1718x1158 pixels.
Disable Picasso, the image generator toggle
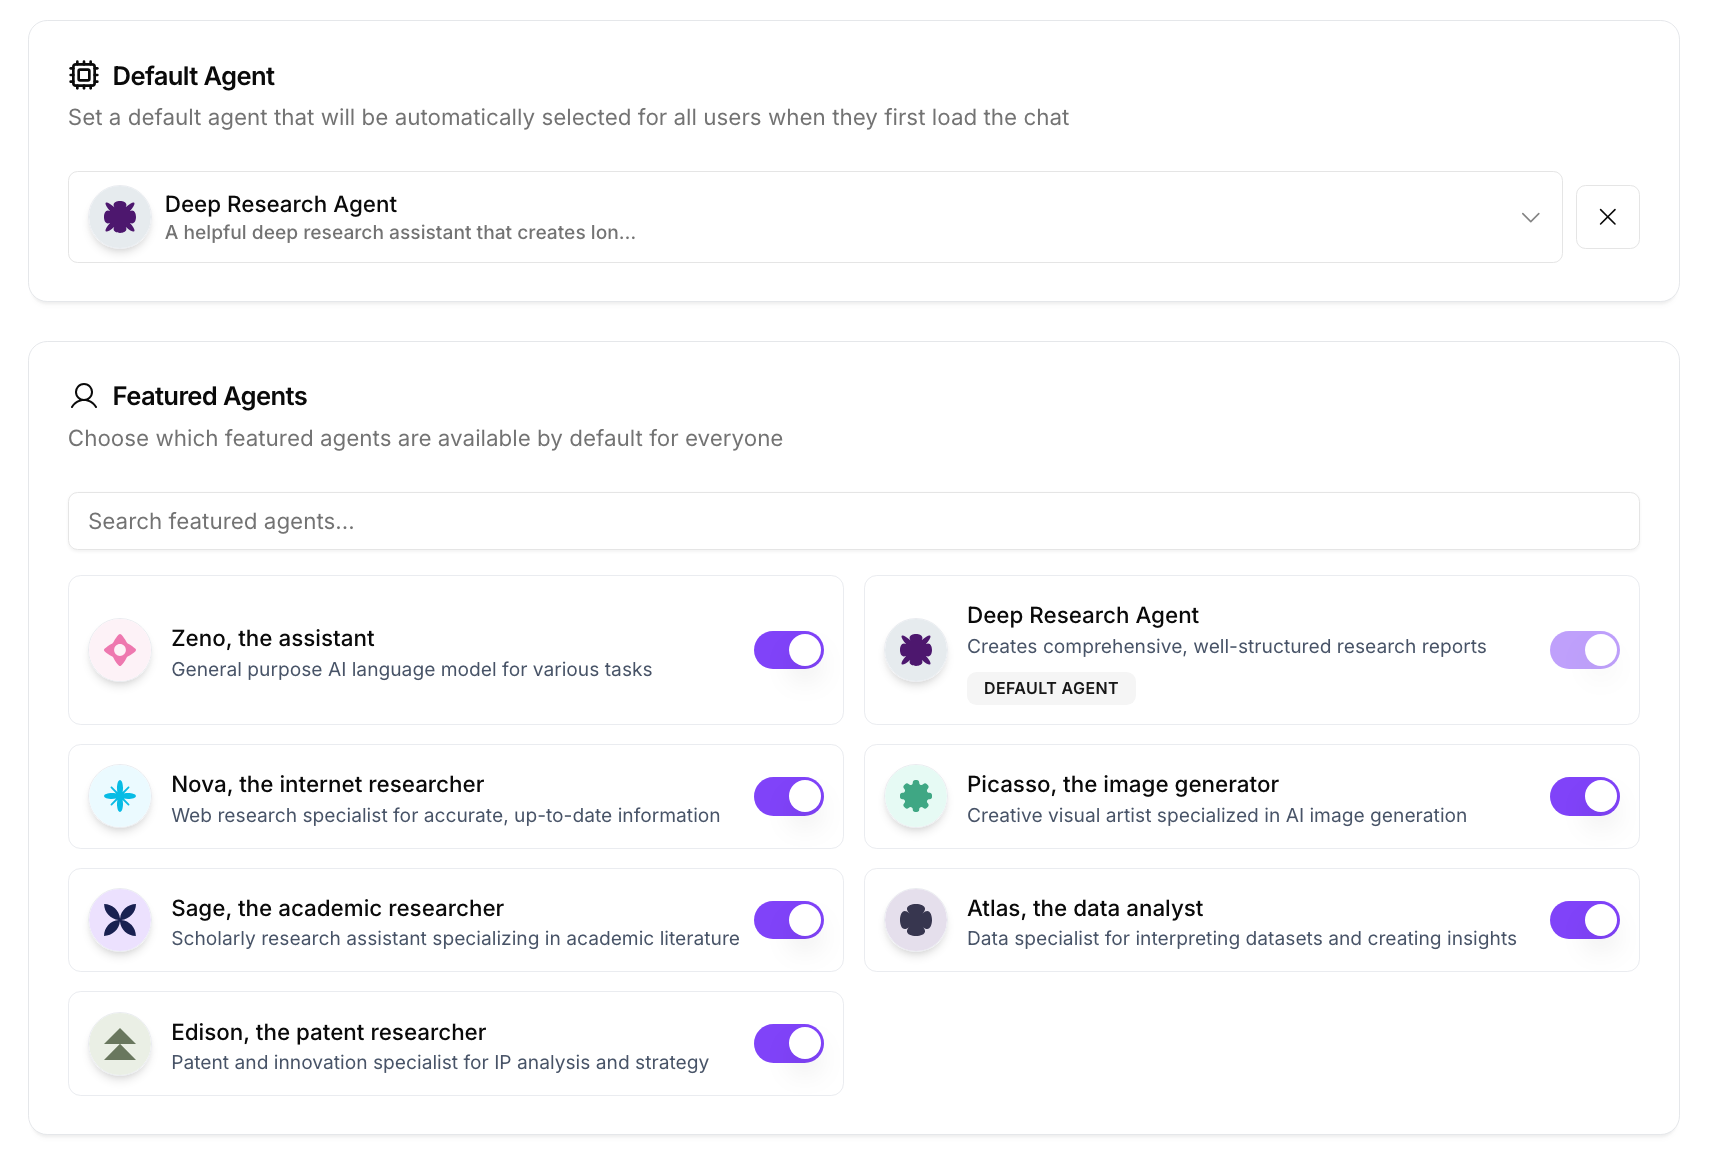click(1584, 796)
